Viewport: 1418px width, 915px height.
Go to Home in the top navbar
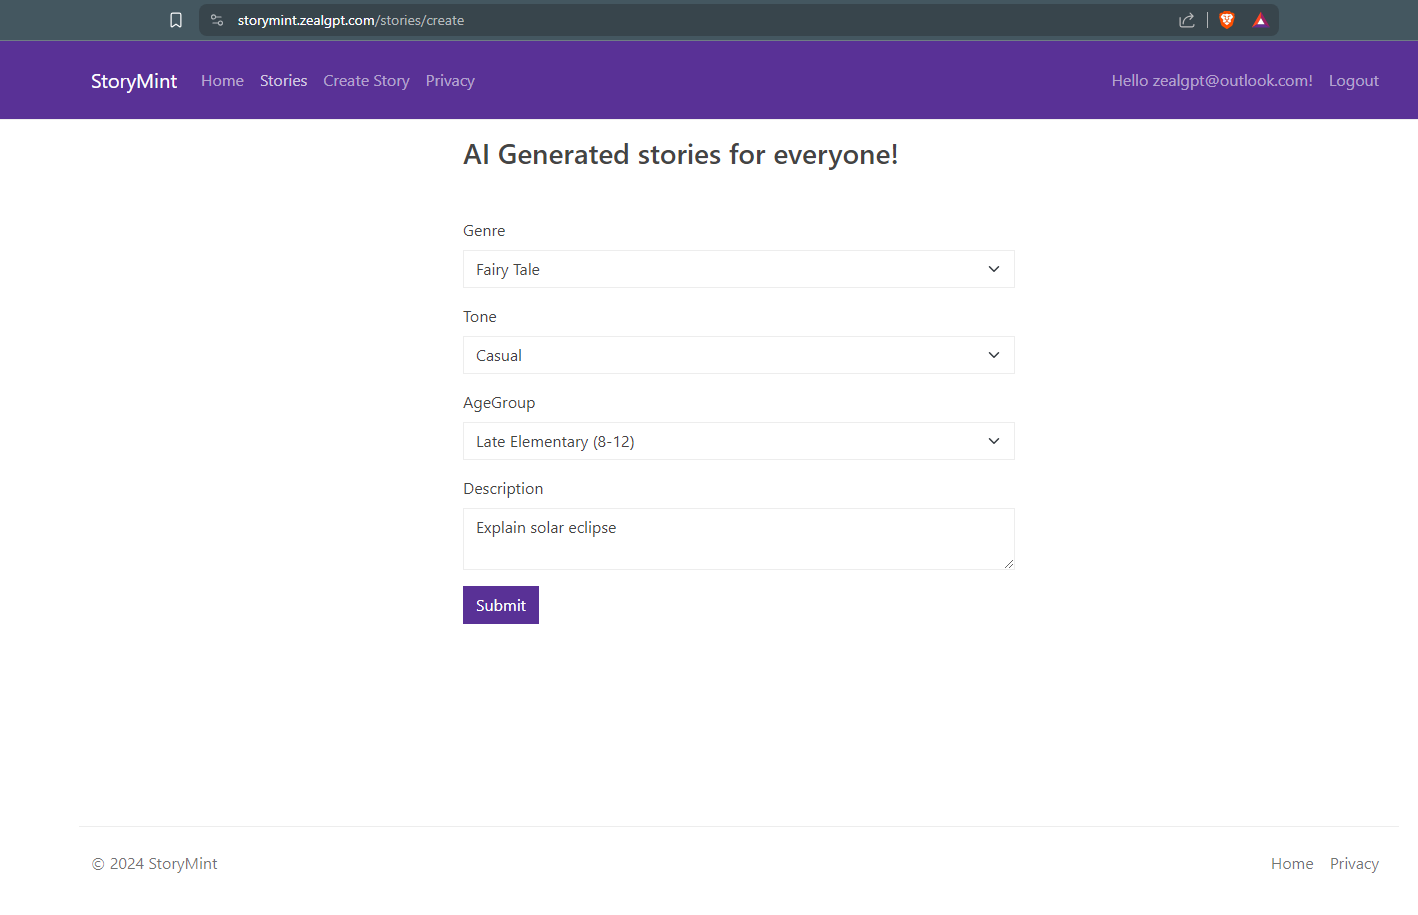(222, 81)
